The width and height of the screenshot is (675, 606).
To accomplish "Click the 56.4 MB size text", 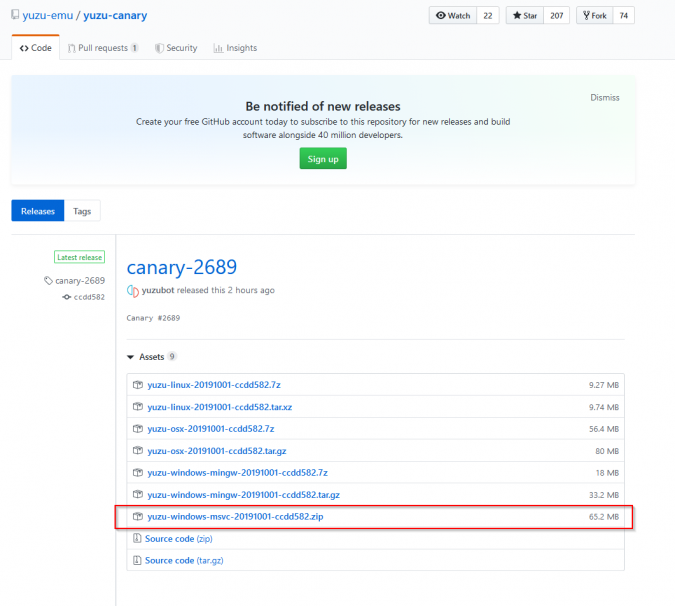I will coord(604,429).
